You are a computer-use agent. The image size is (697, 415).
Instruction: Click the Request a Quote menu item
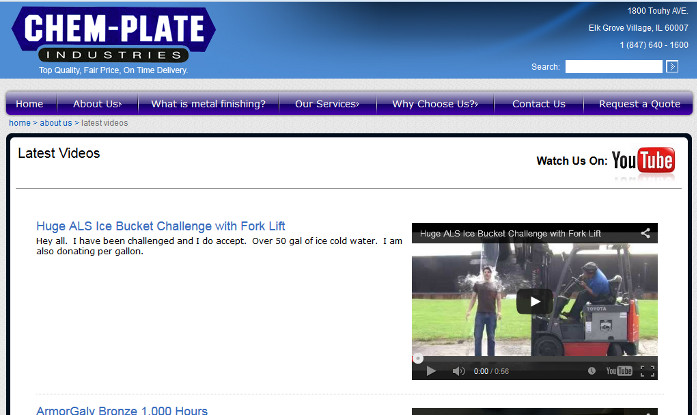click(x=639, y=104)
